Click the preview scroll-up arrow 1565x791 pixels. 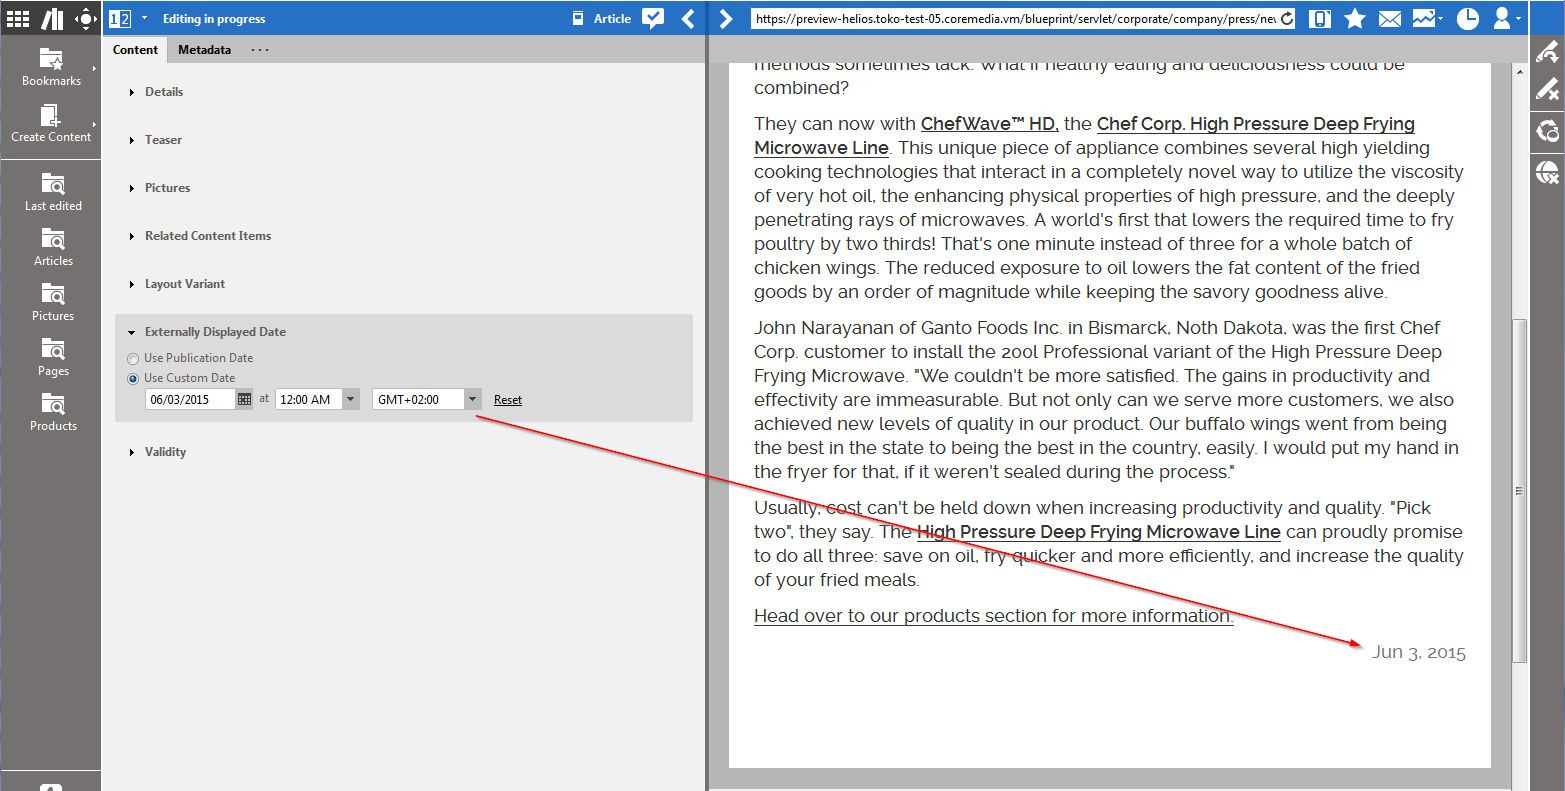tap(1519, 73)
